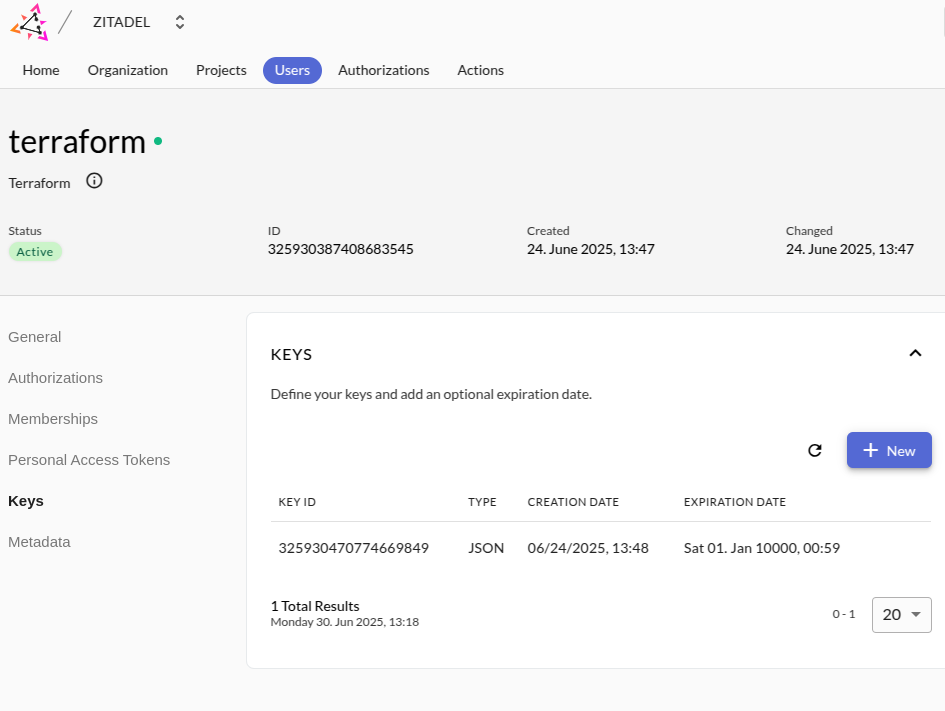Go to the Actions tab
Screen dimensions: 945x711
(480, 70)
